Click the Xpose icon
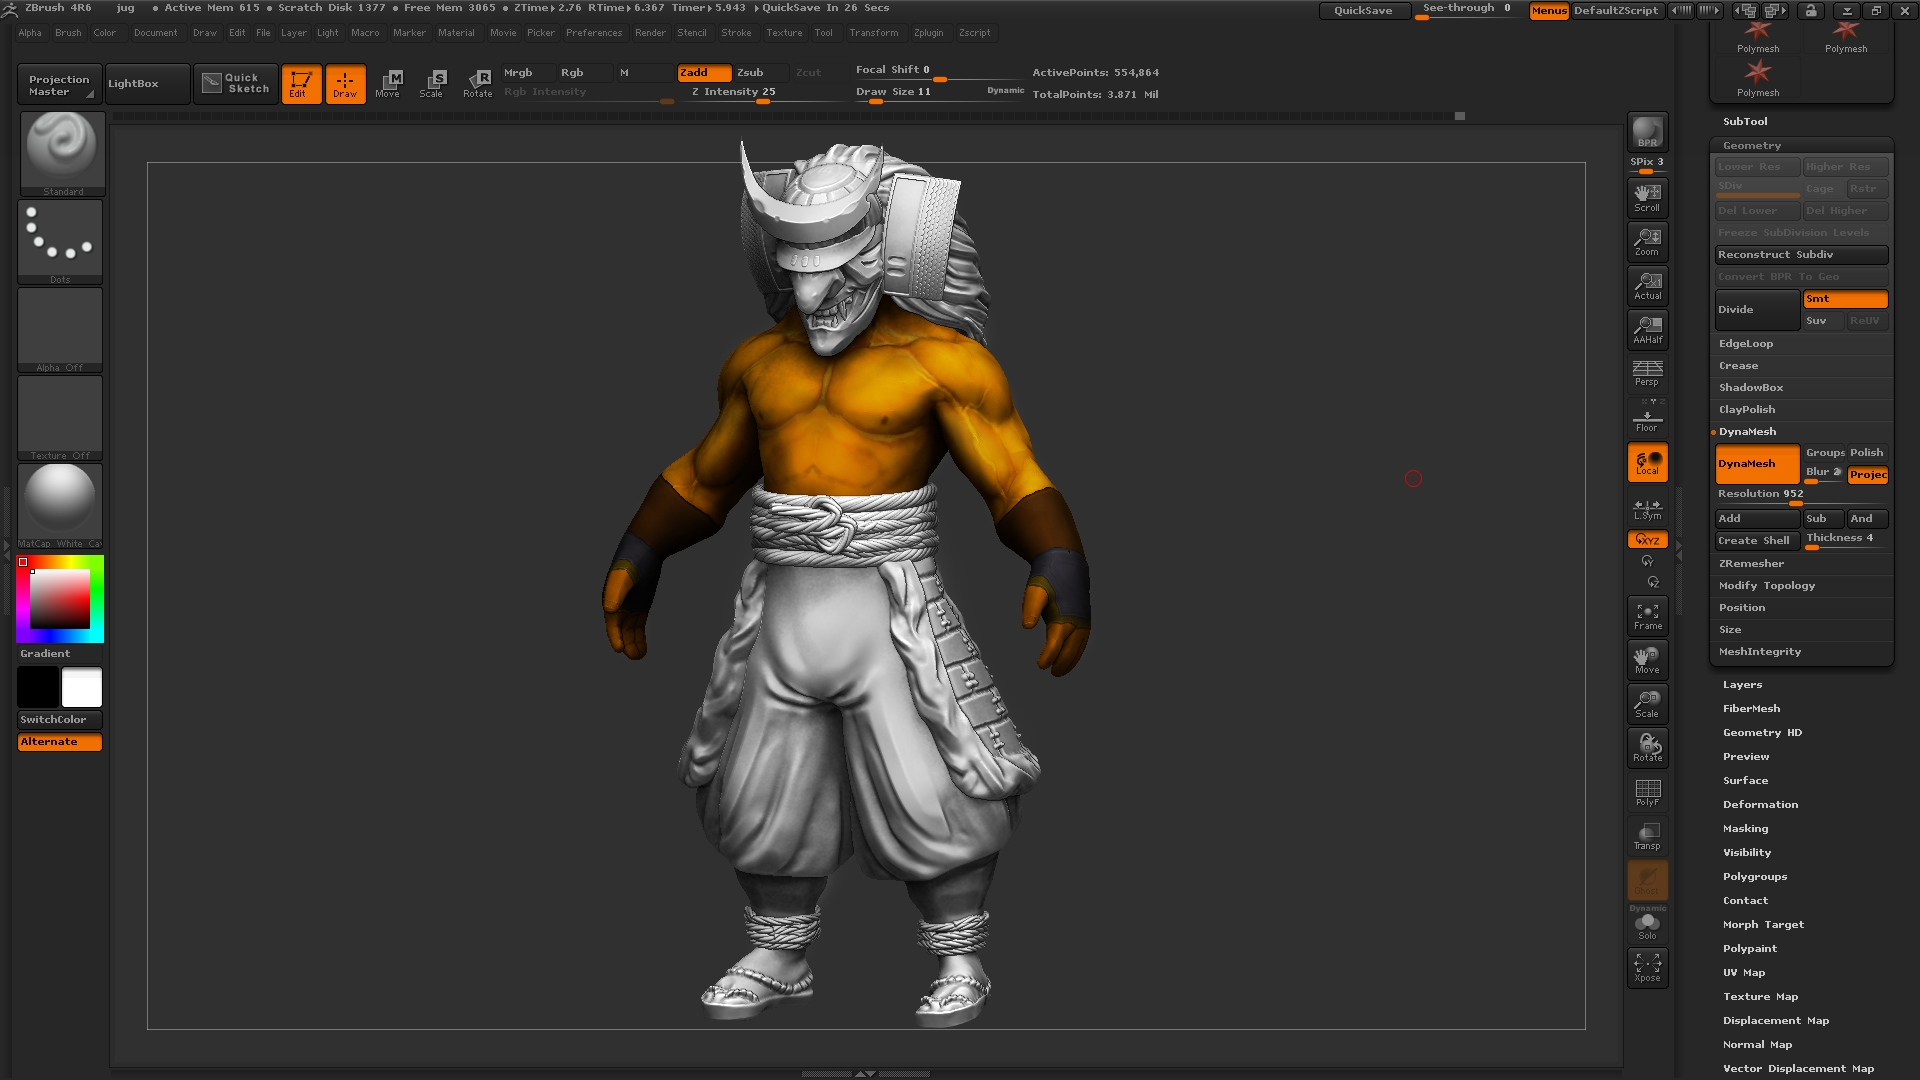Image resolution: width=1920 pixels, height=1080 pixels. point(1647,968)
